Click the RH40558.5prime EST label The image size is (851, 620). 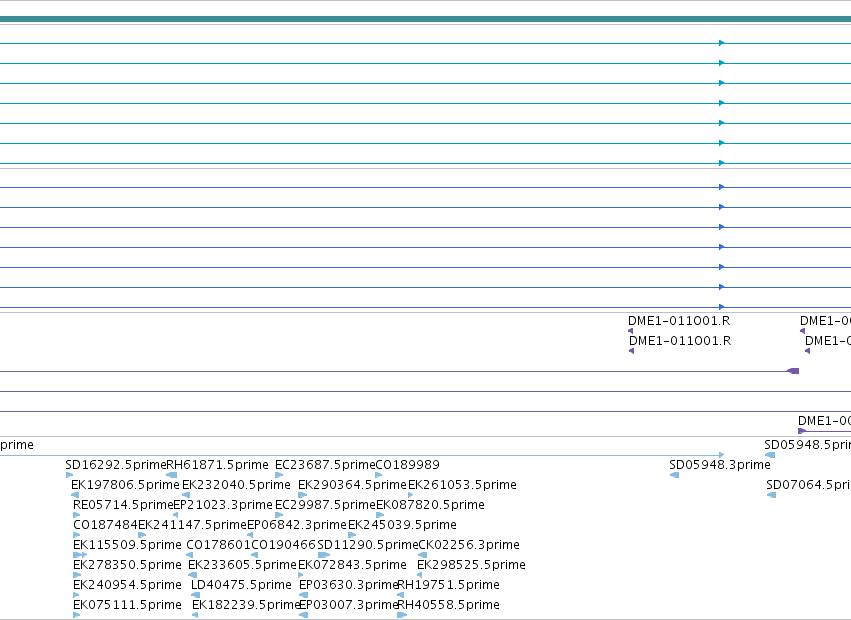[x=449, y=605]
